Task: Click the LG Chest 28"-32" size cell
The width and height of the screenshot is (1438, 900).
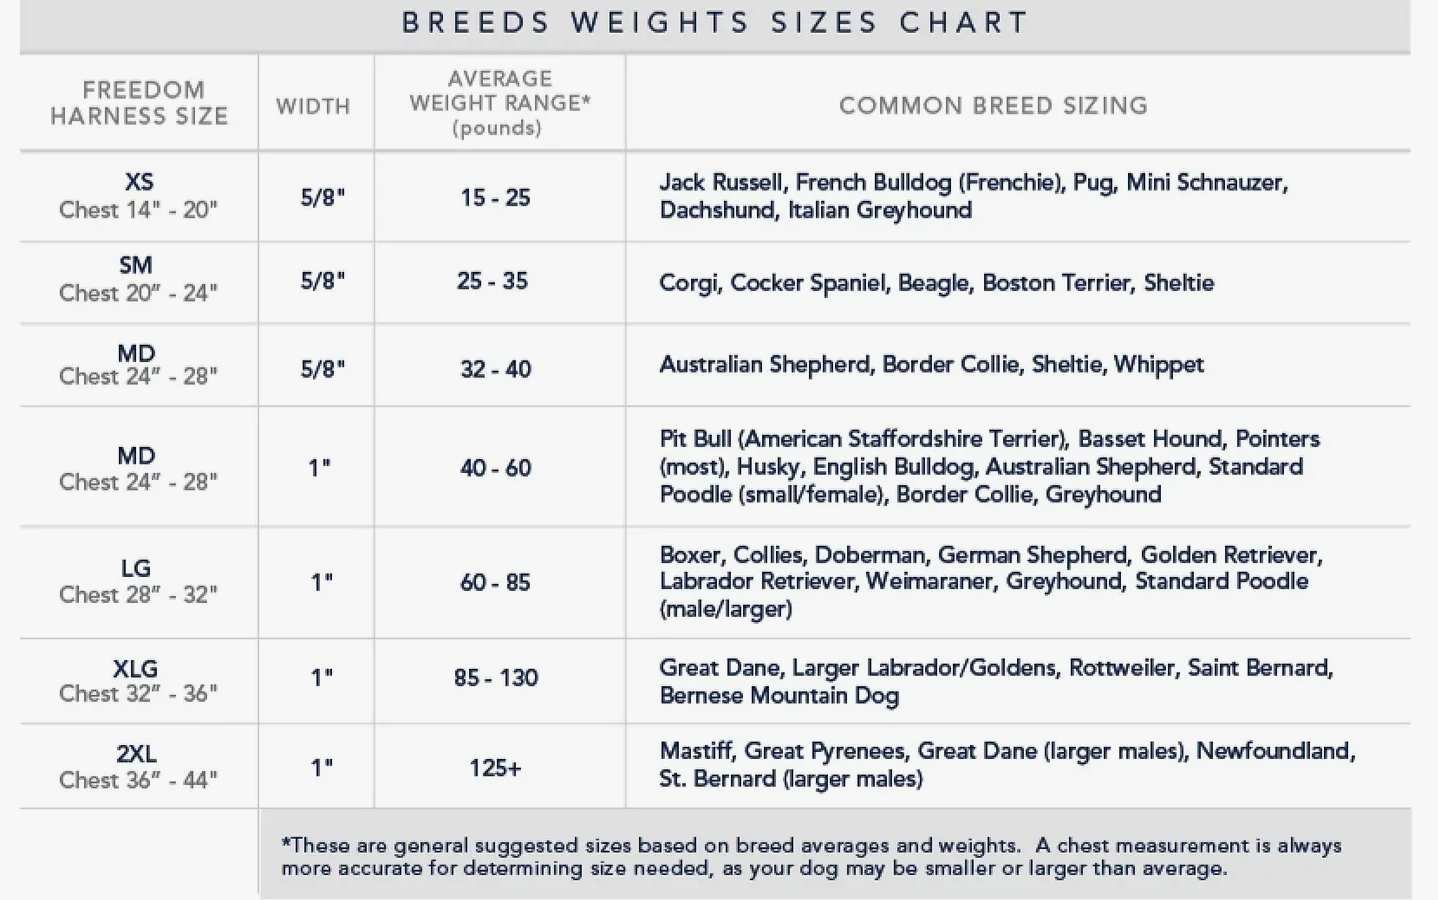Action: click(138, 581)
